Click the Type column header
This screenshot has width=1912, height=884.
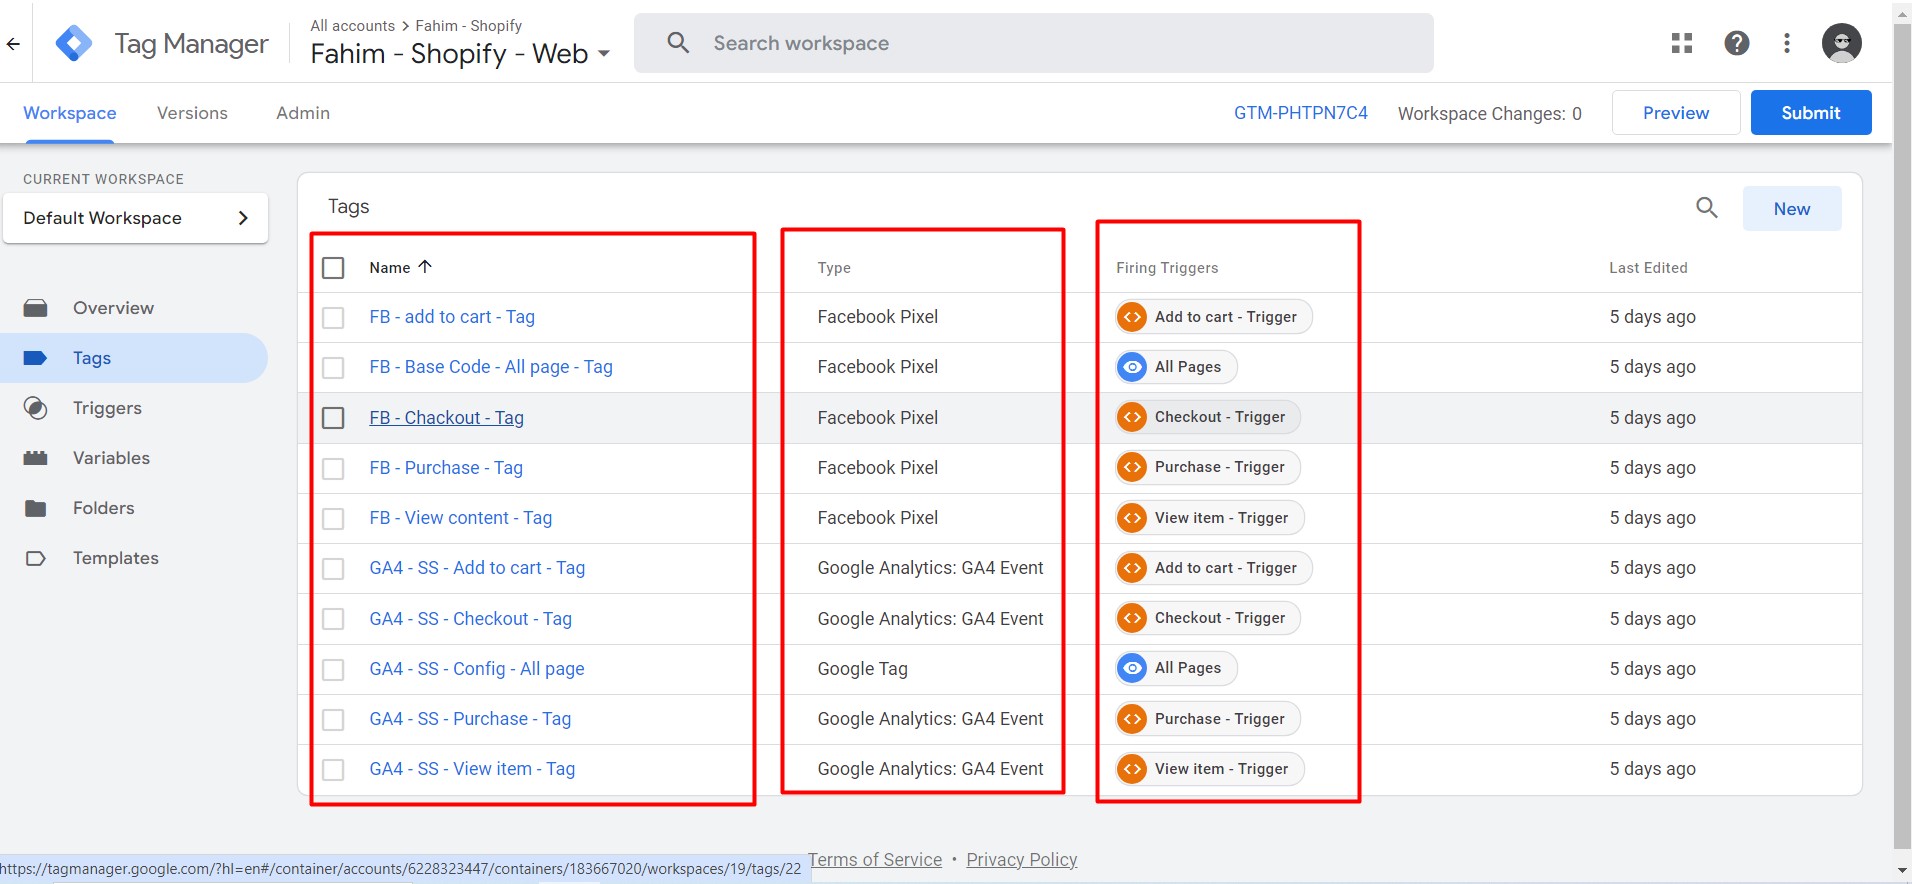point(834,268)
